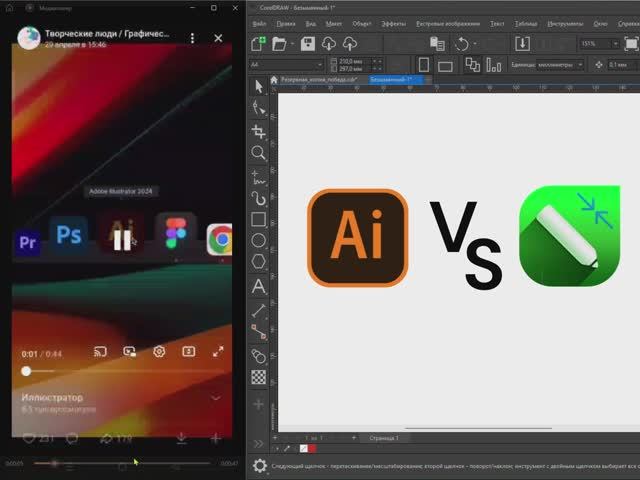This screenshot has width=640, height=480.
Task: Click the Import icon in toolbar
Action: point(522,43)
